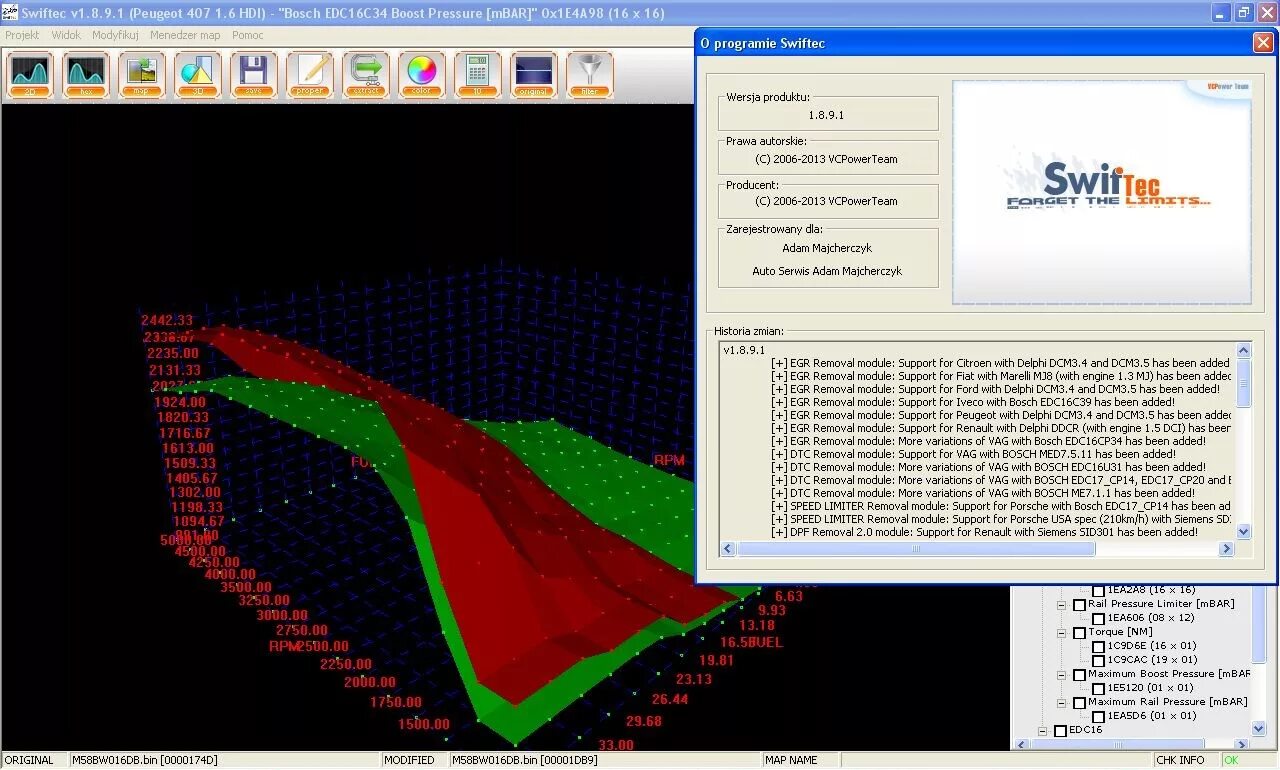Click the CHK INFO OK status
The height and width of the screenshot is (770, 1280).
1230,760
